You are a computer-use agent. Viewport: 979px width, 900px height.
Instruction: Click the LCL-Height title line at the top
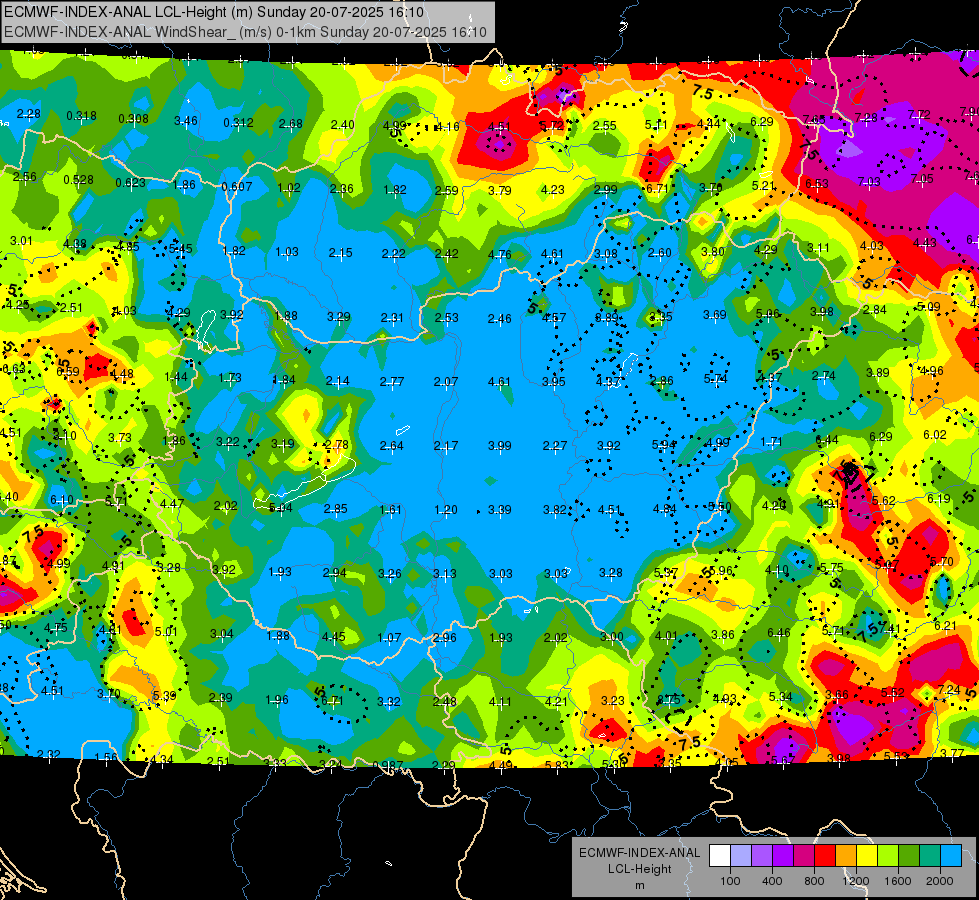pyautogui.click(x=214, y=12)
